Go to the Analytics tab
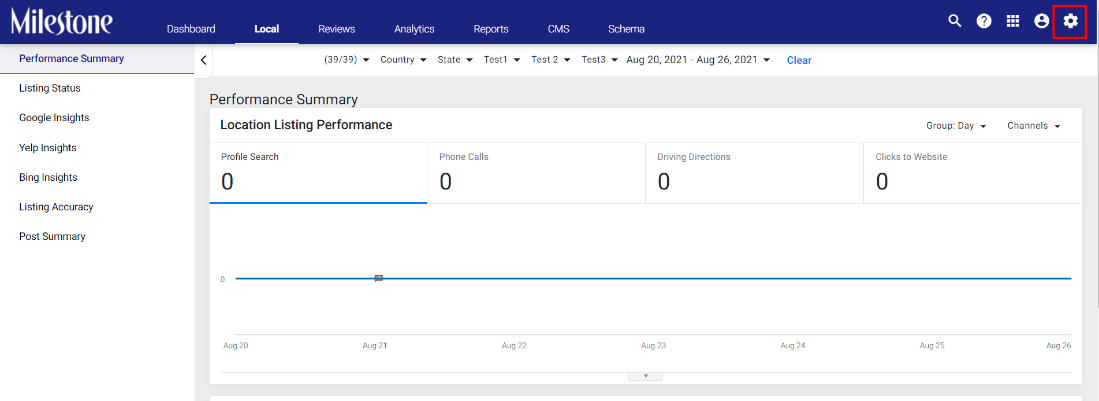This screenshot has height=401, width=1099. pyautogui.click(x=414, y=29)
